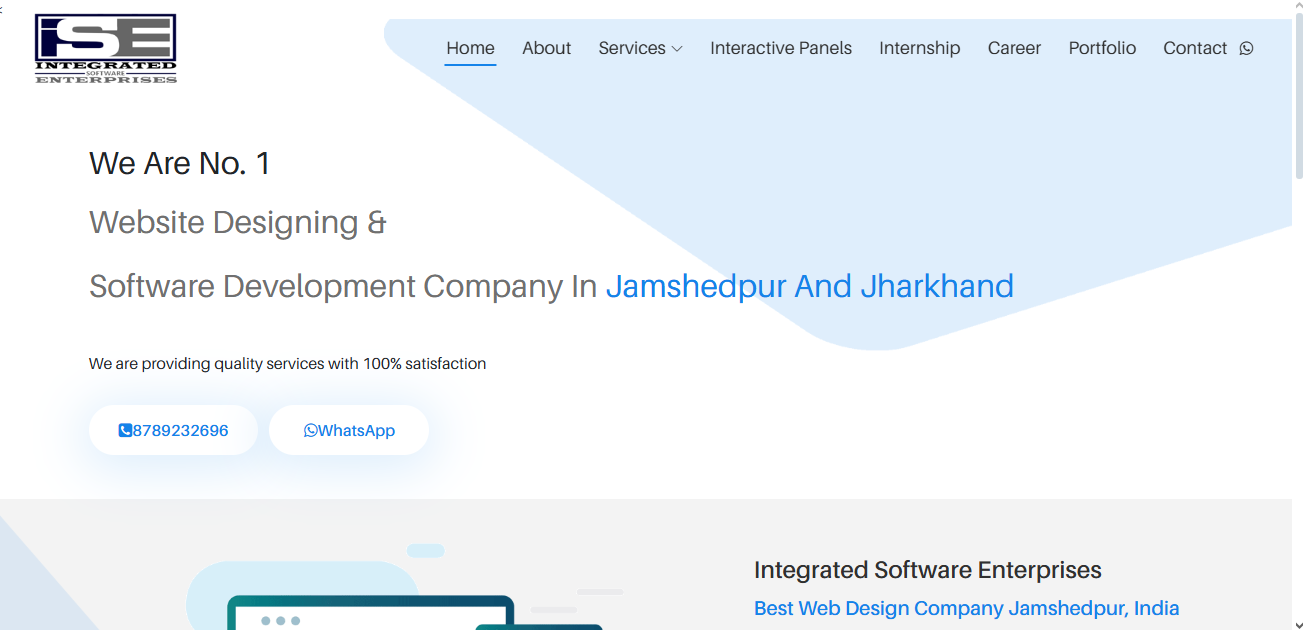Click the Integrated Software Enterprises heading

(928, 570)
